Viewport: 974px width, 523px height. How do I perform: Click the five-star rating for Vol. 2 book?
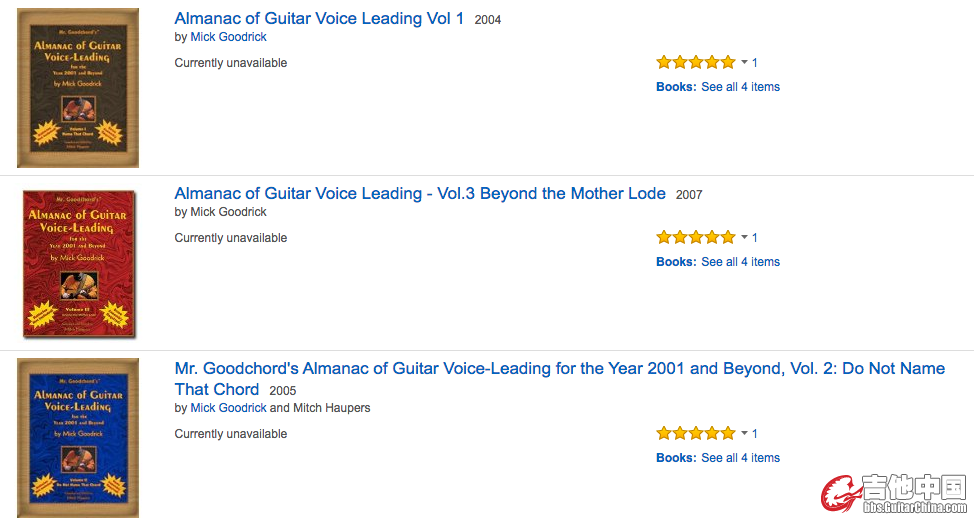click(695, 433)
